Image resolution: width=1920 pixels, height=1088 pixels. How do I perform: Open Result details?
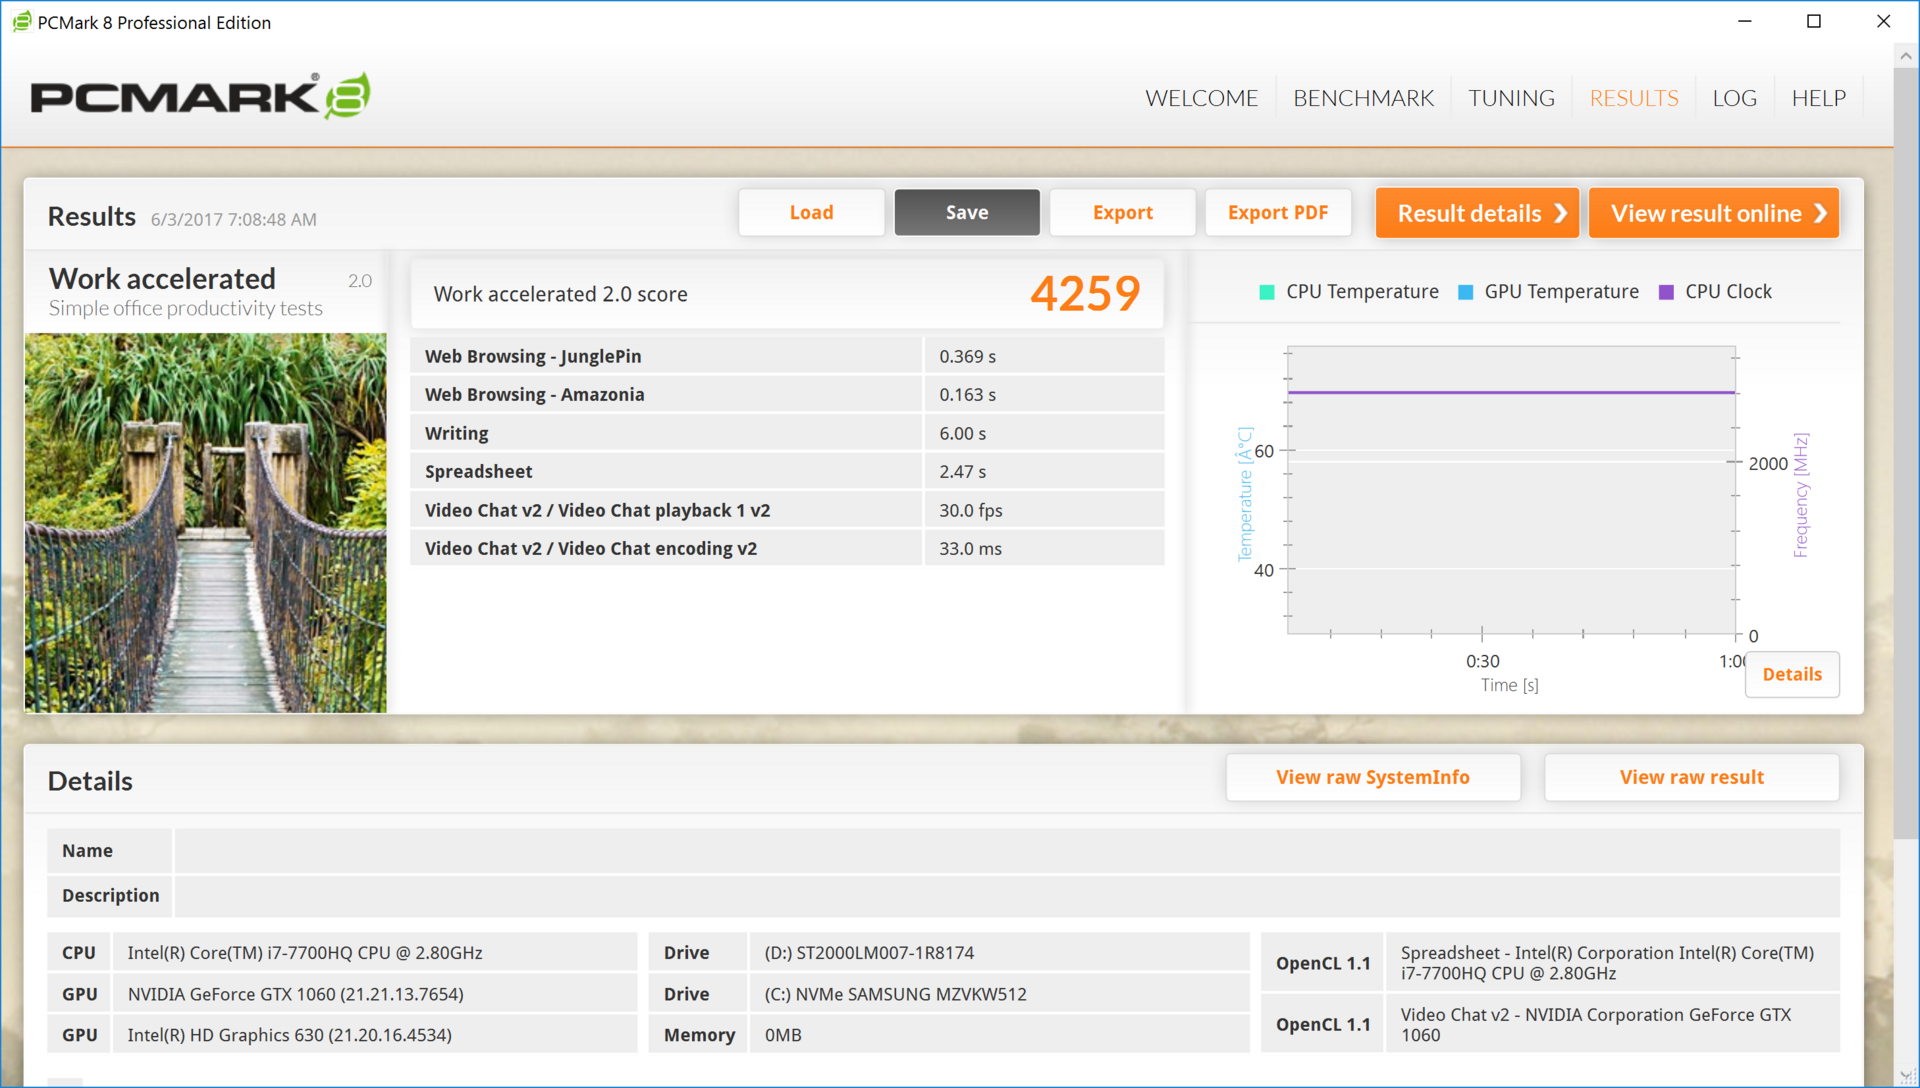[1477, 213]
